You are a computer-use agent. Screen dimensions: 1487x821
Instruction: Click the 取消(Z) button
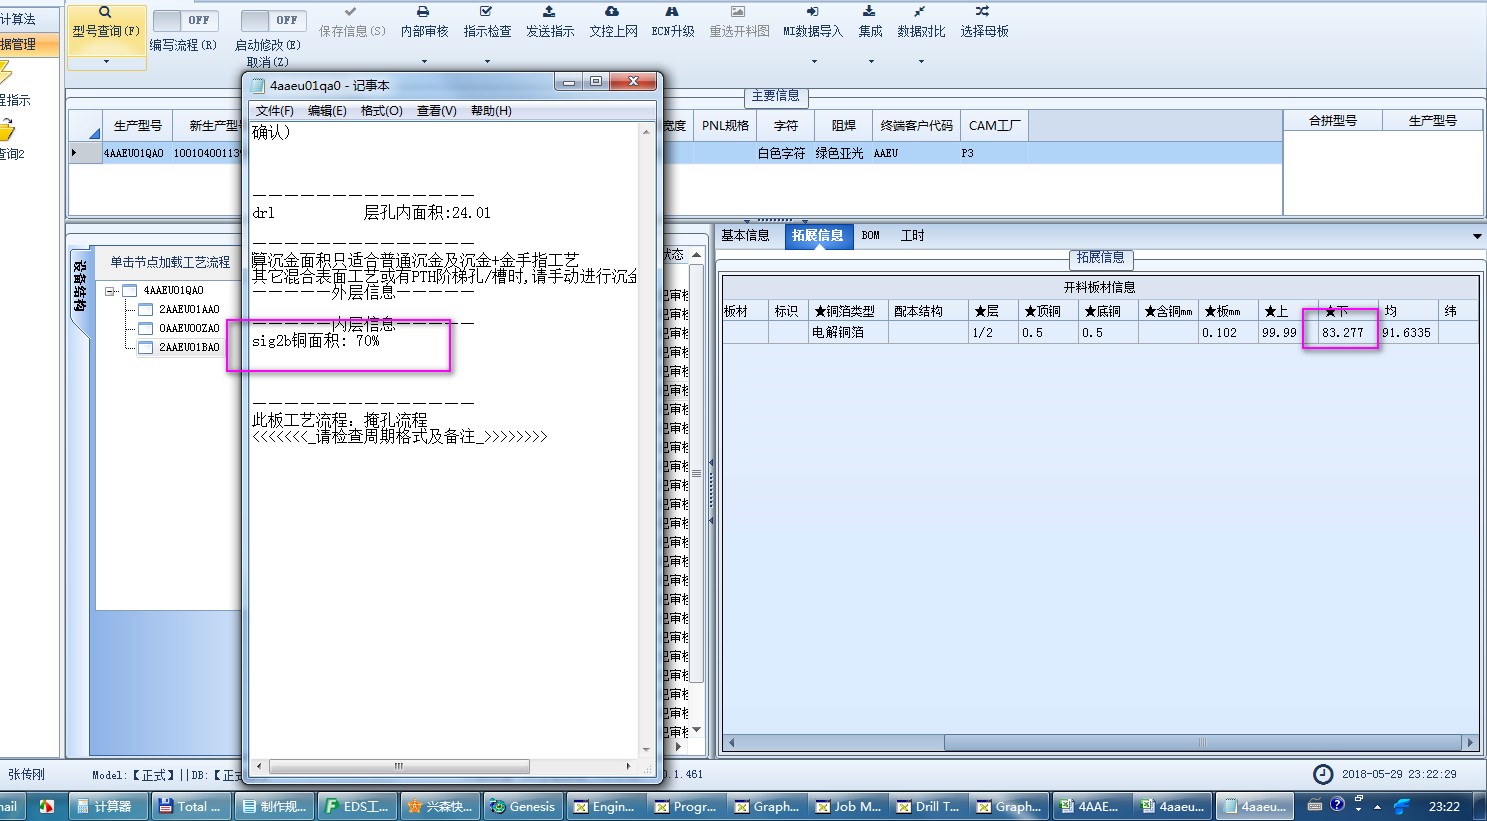267,62
